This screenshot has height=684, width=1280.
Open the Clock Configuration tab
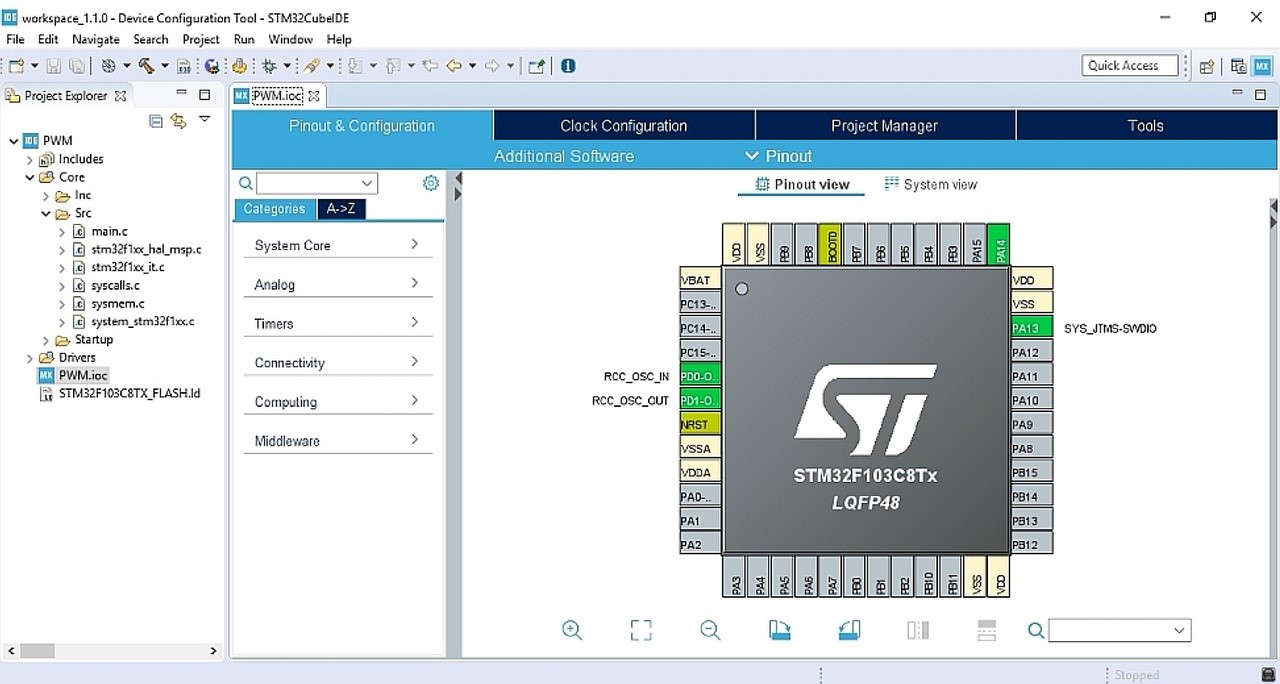(623, 126)
